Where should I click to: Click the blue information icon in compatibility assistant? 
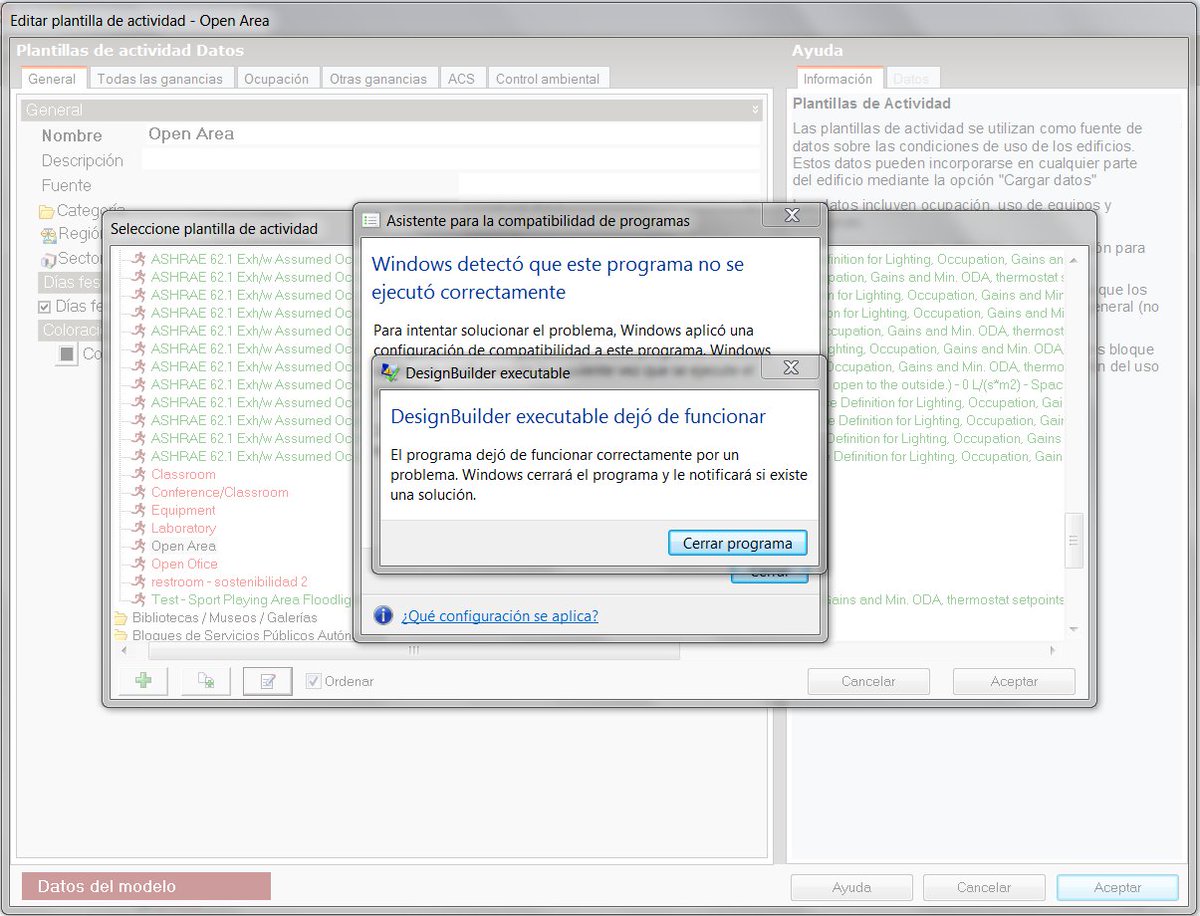383,615
